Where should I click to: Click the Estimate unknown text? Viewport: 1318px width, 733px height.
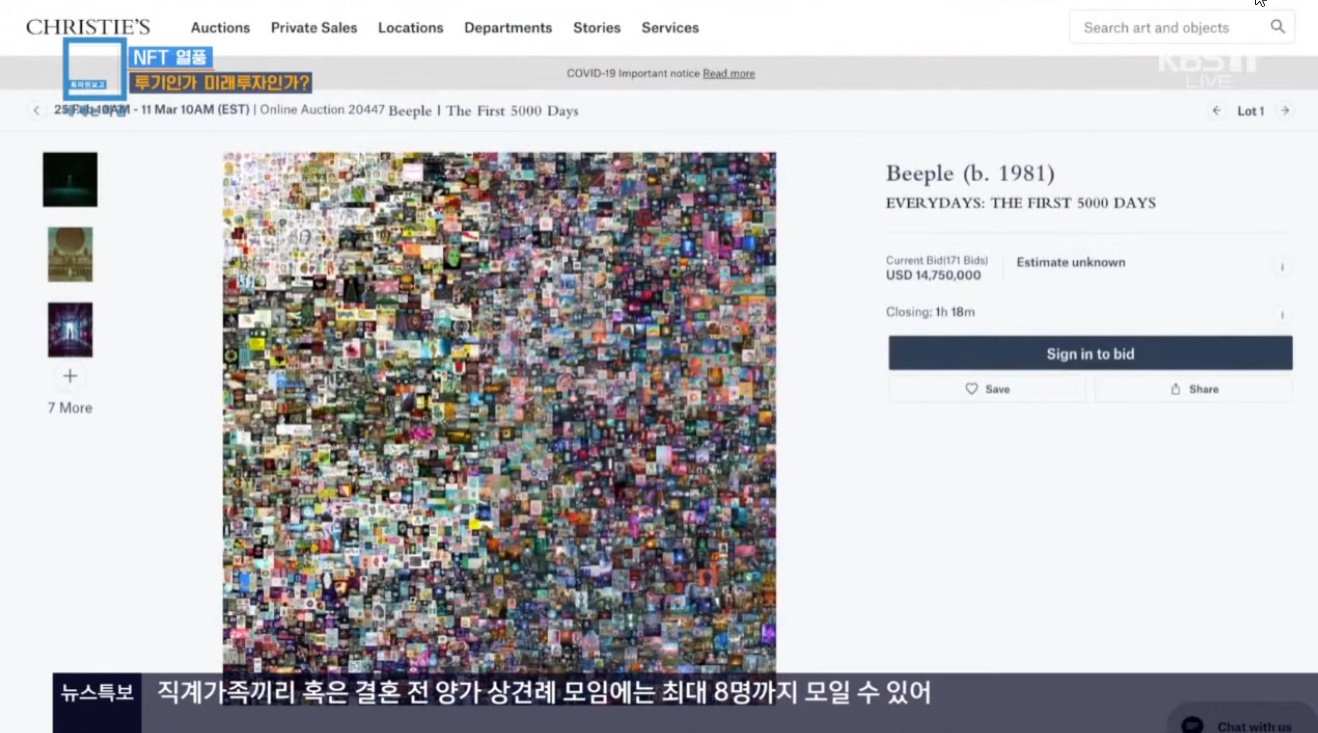tap(1071, 262)
